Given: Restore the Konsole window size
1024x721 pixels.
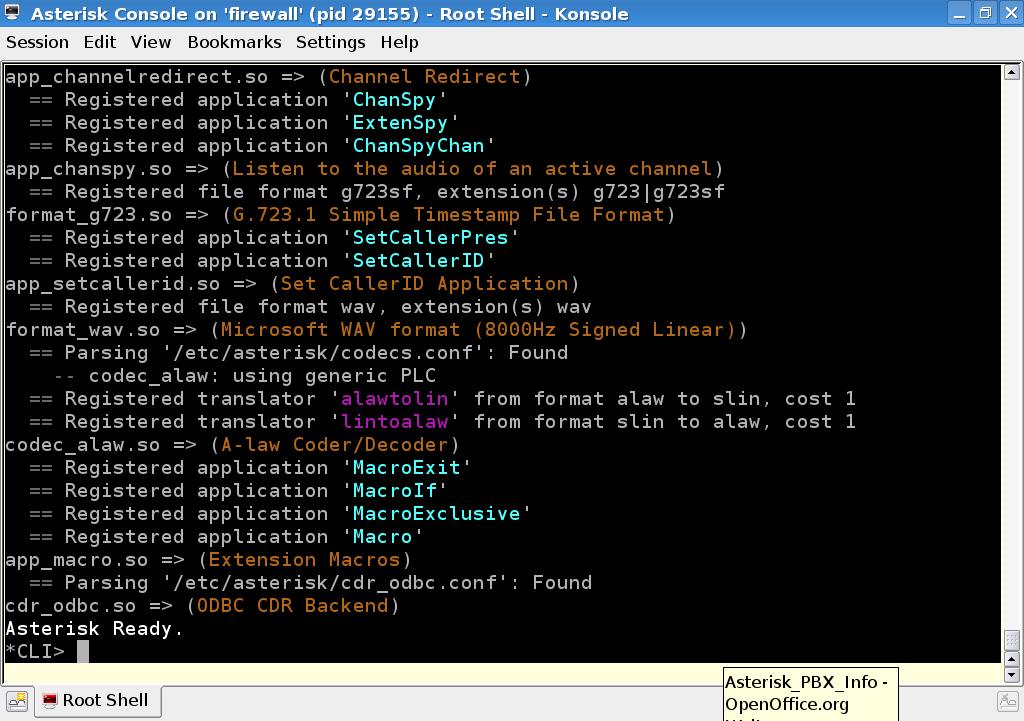Looking at the screenshot, I should click(985, 13).
